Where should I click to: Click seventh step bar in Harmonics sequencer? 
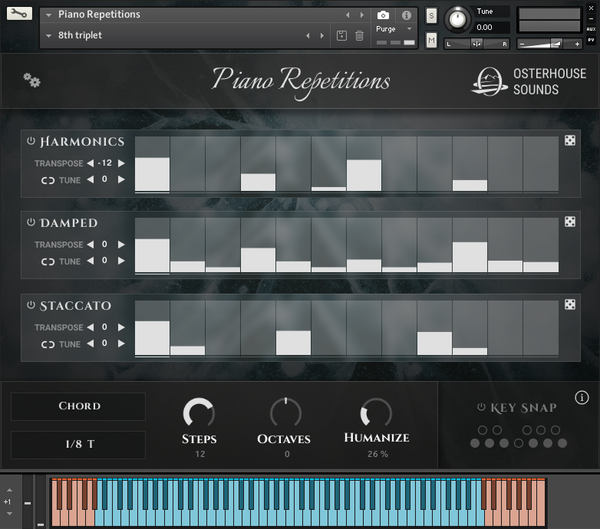(364, 163)
